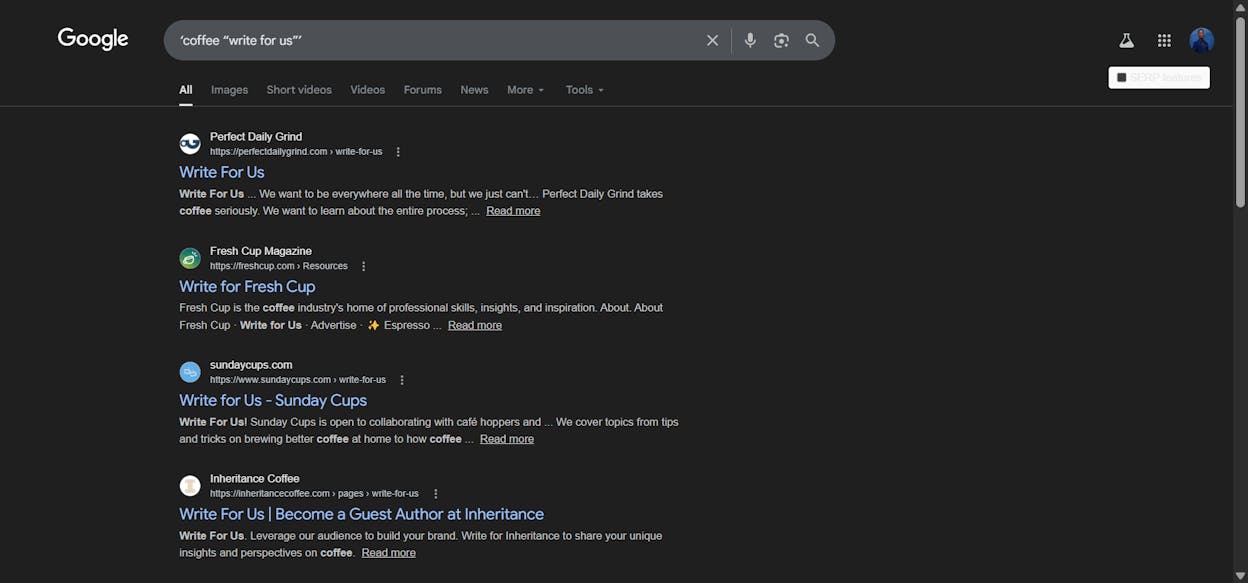Click the Fresh Cup Magazine site name

point(261,251)
